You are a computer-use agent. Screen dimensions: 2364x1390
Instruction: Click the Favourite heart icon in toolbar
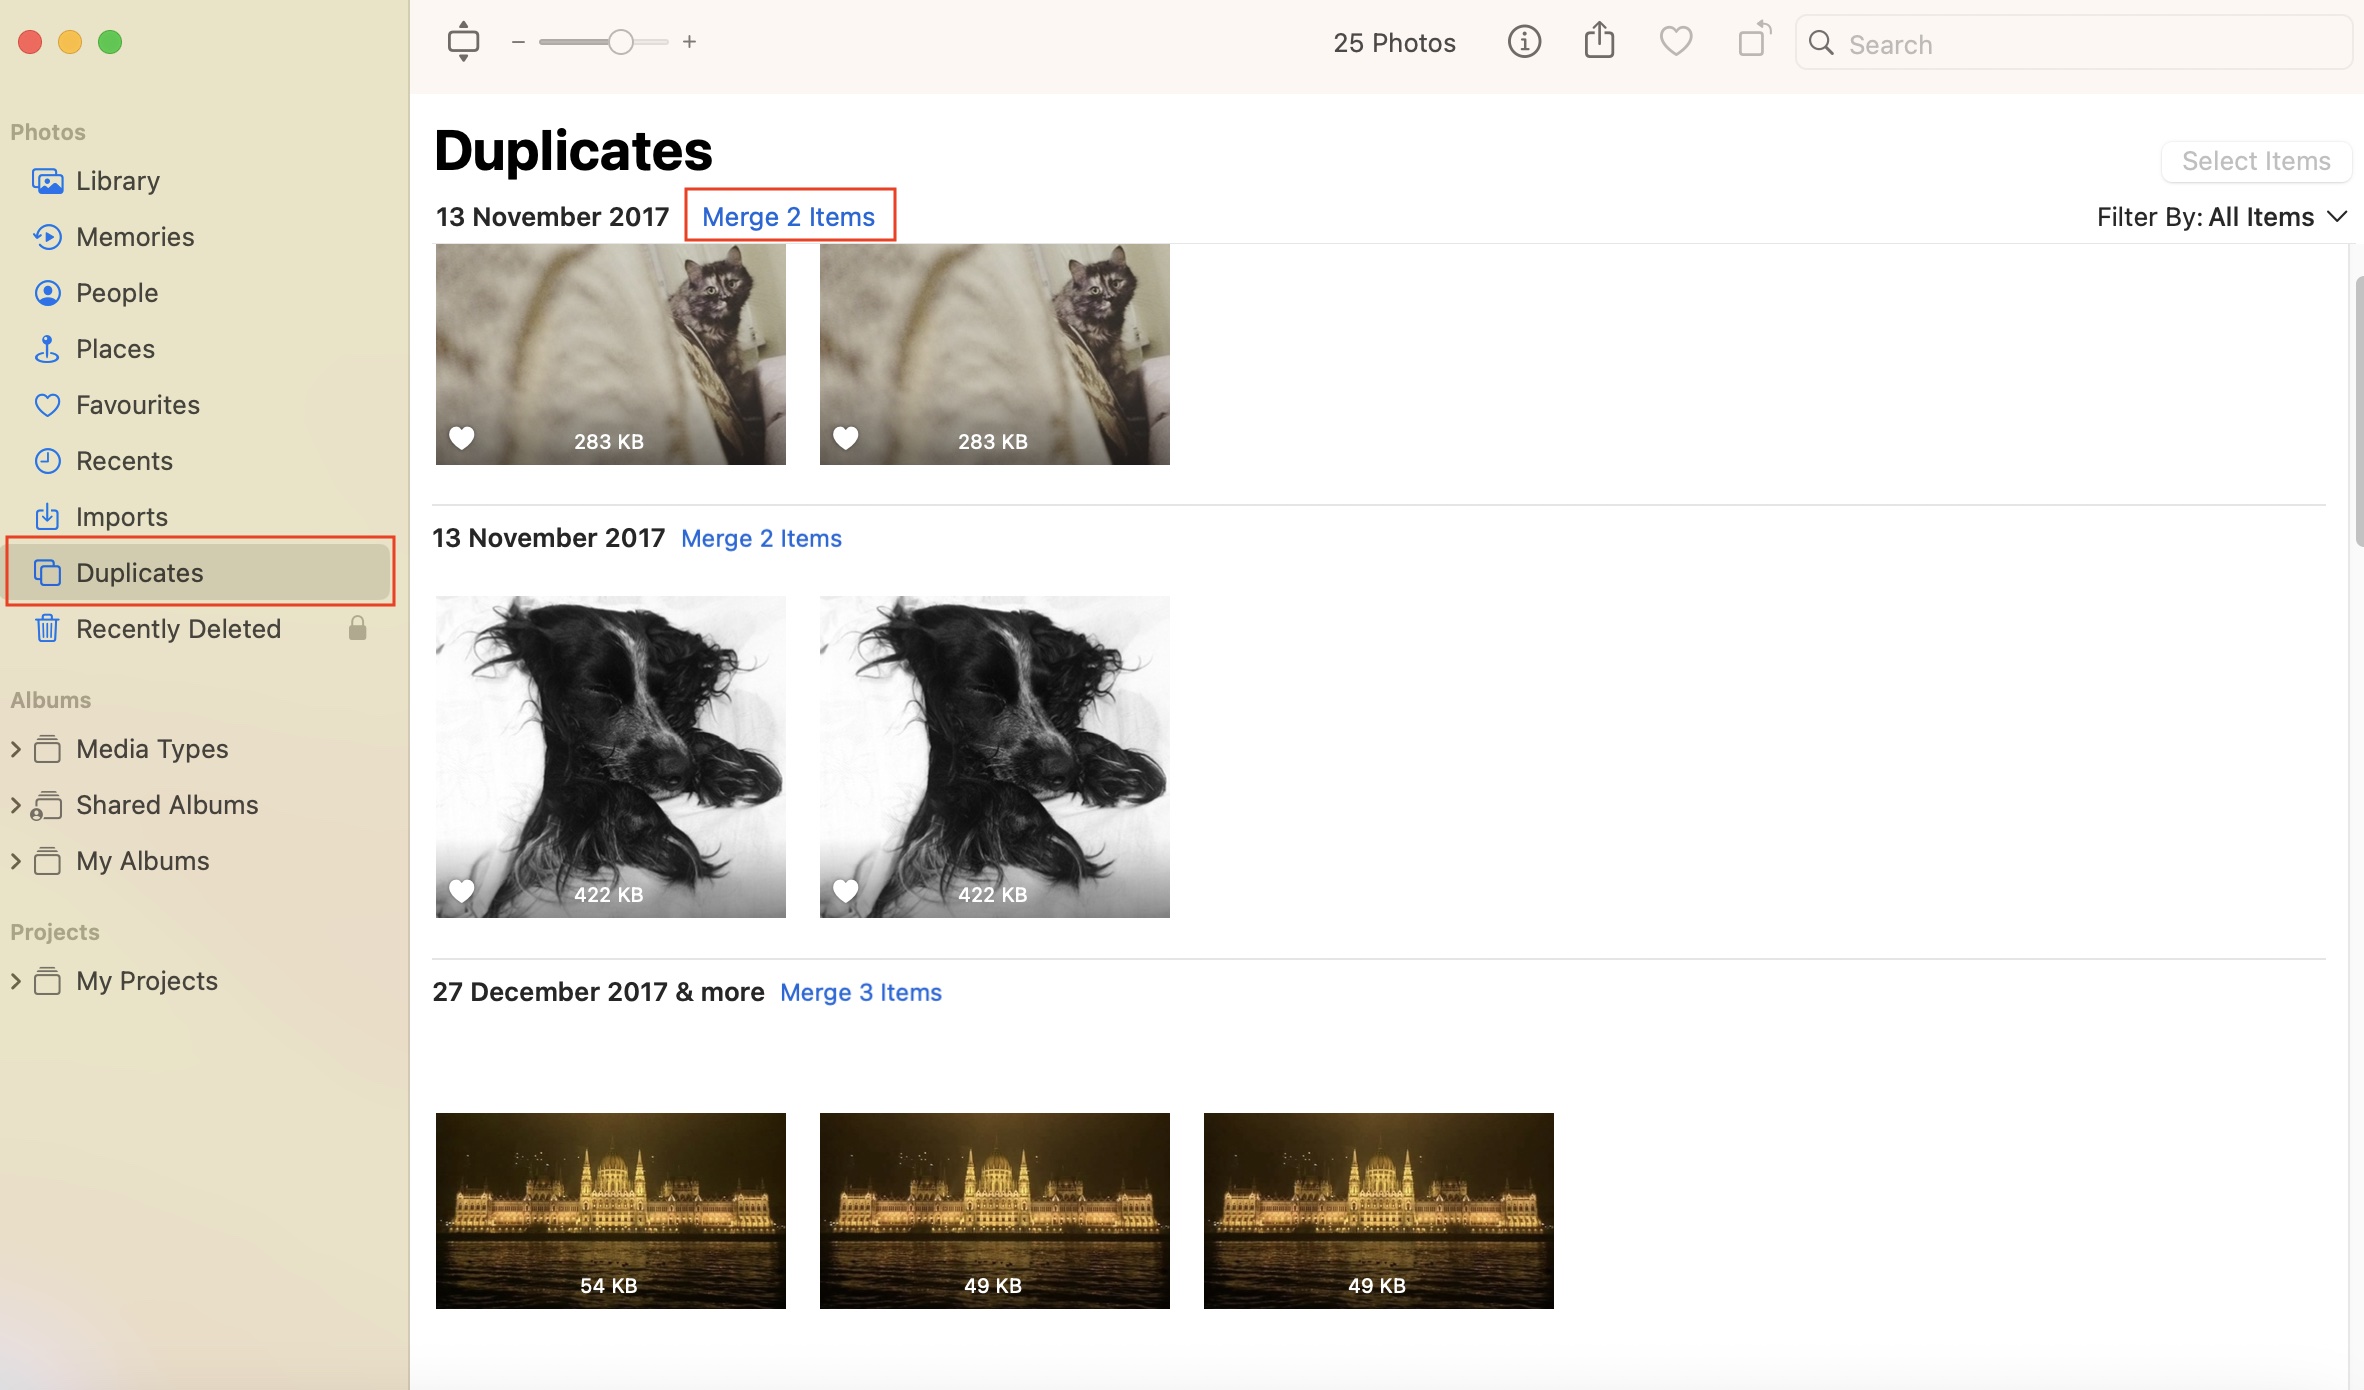coord(1676,42)
